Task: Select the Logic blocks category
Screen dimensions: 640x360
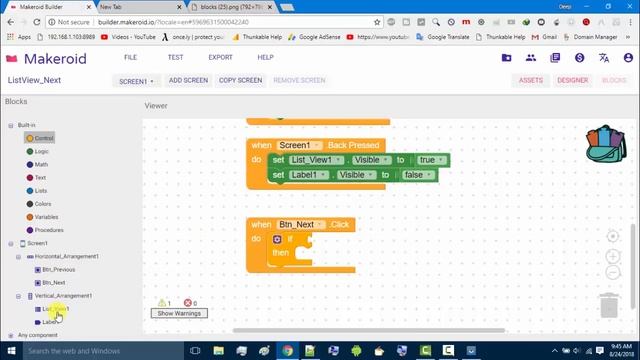Action: [x=38, y=151]
